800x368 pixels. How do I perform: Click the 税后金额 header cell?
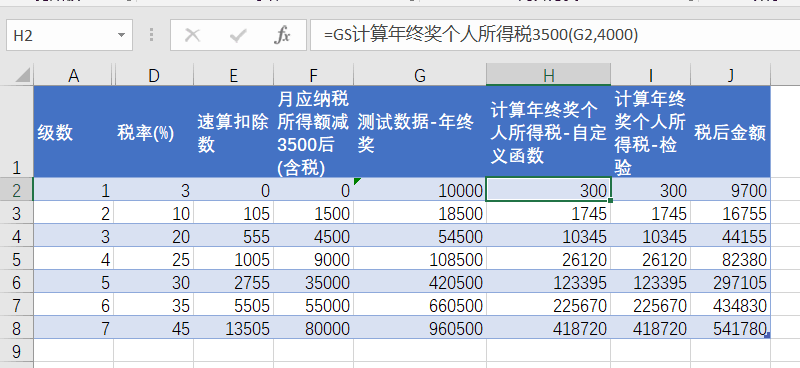(731, 132)
